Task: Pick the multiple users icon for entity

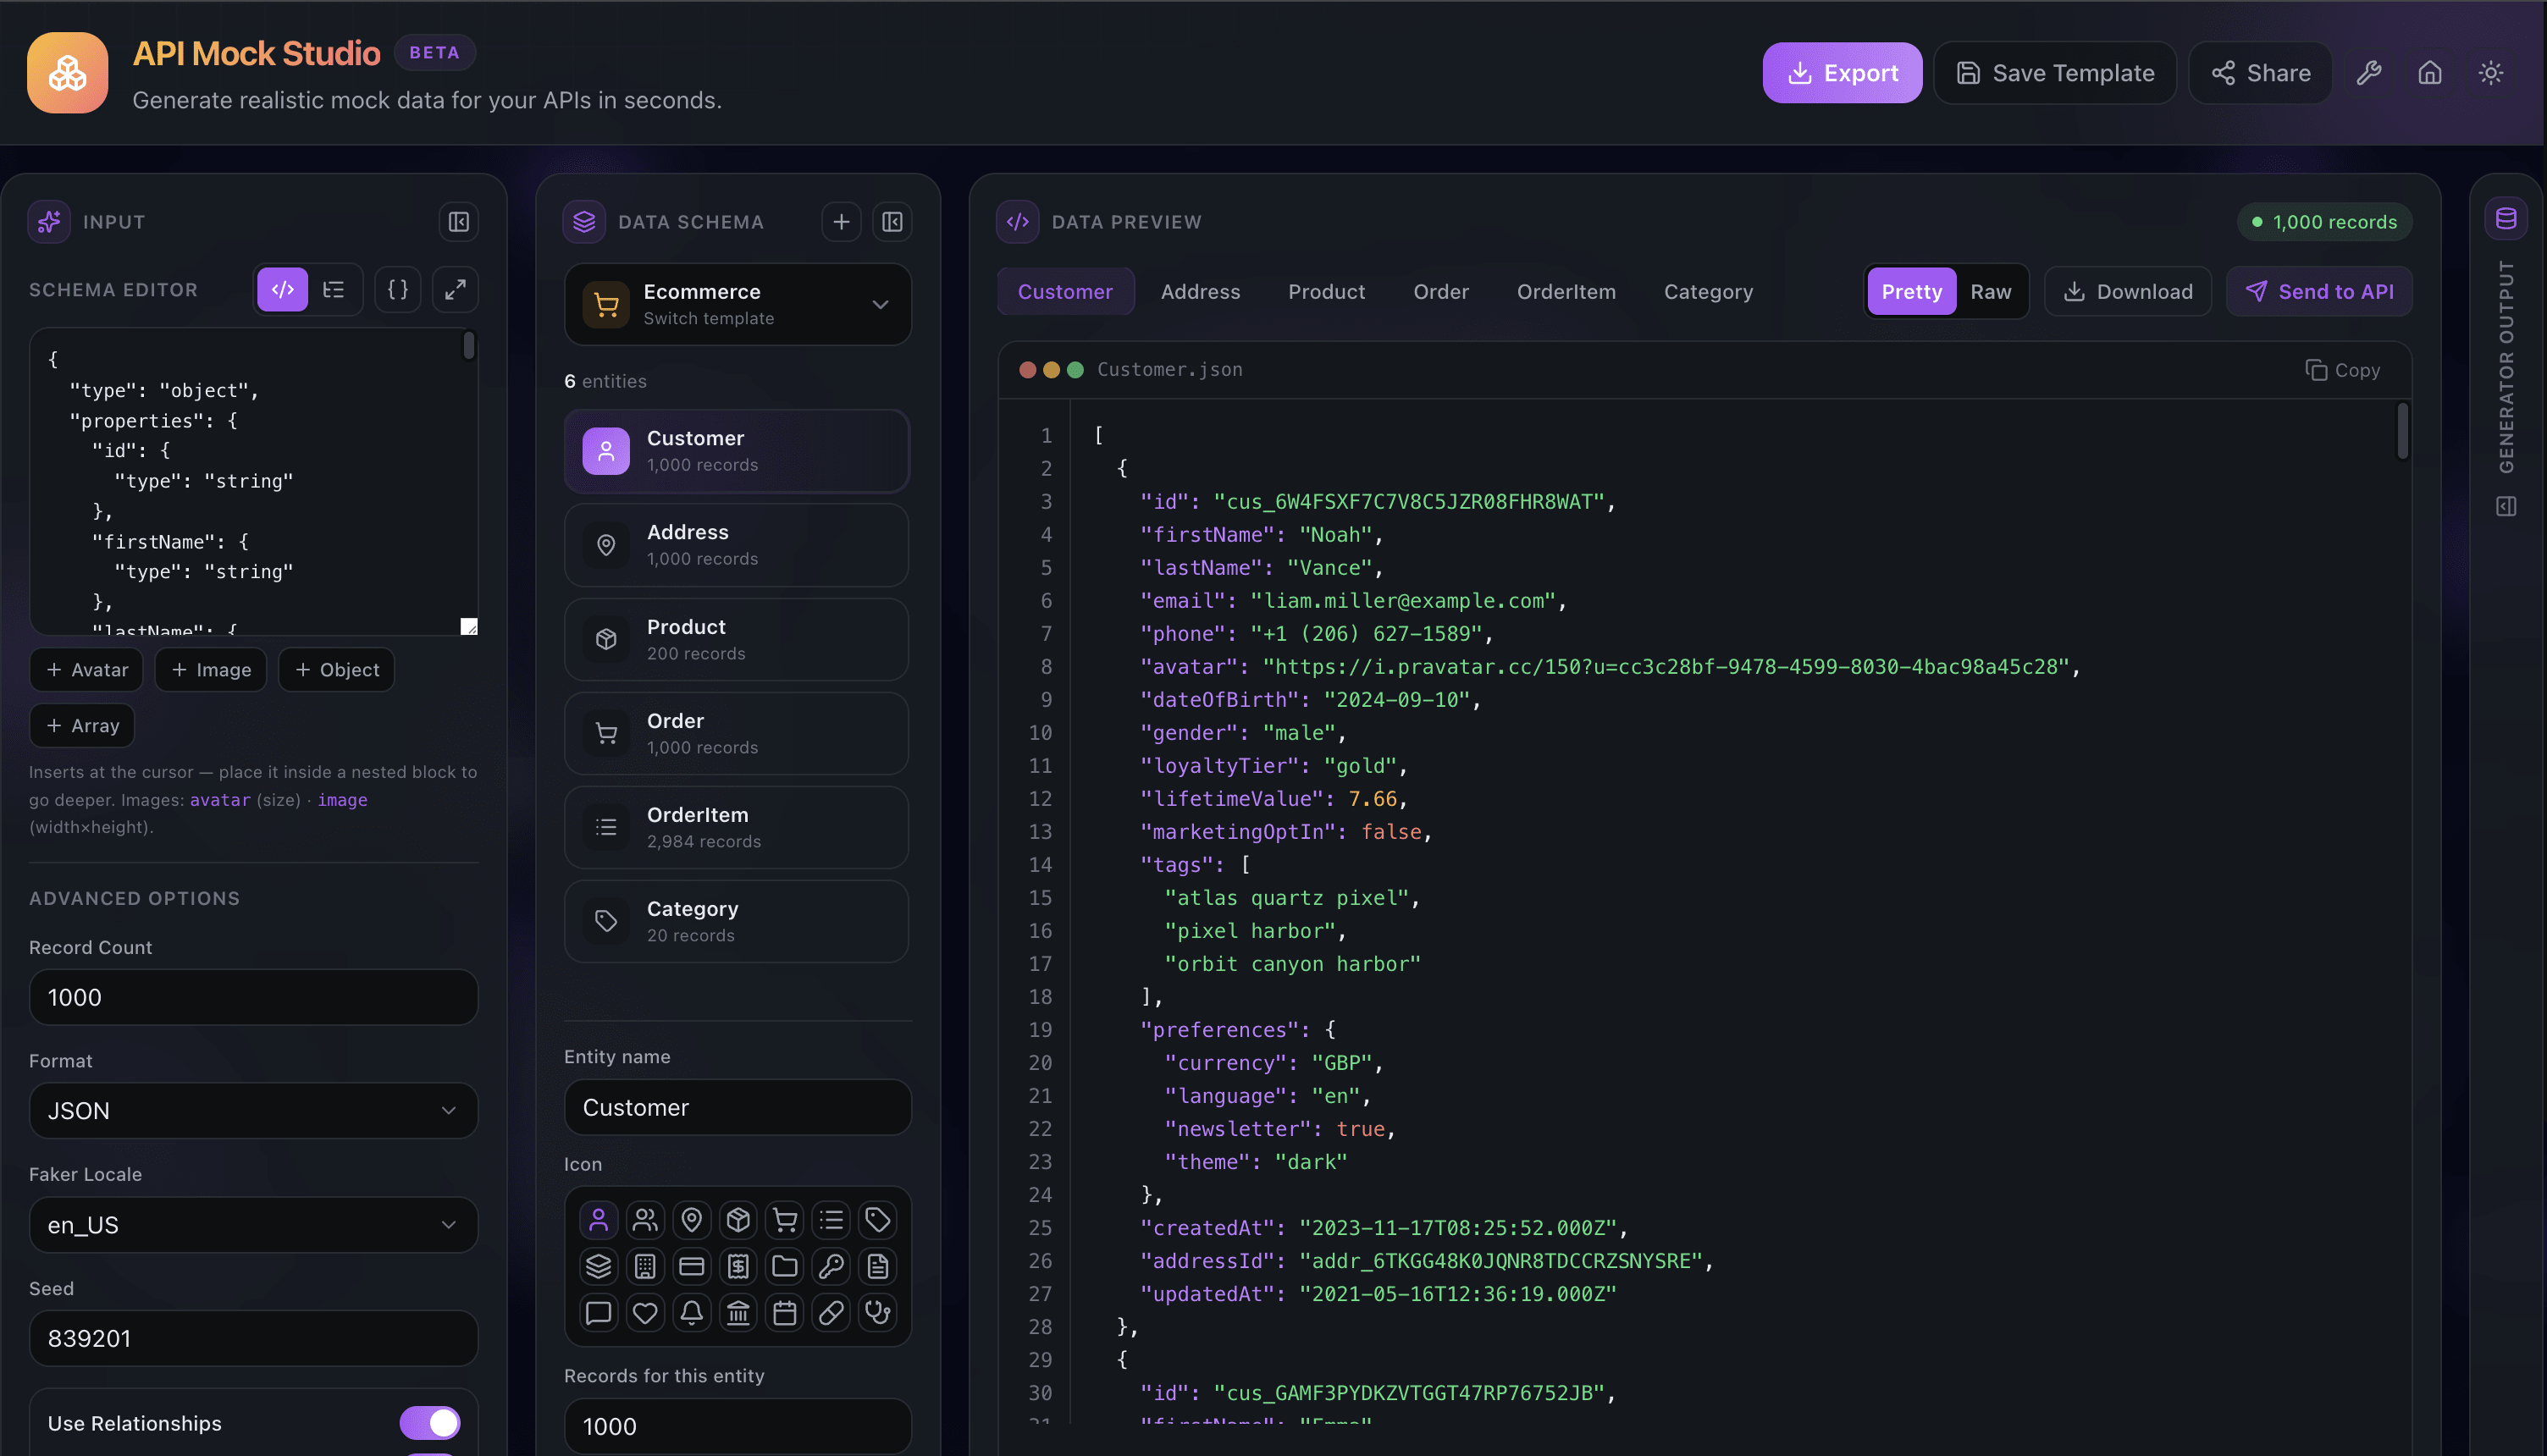Action: point(645,1220)
